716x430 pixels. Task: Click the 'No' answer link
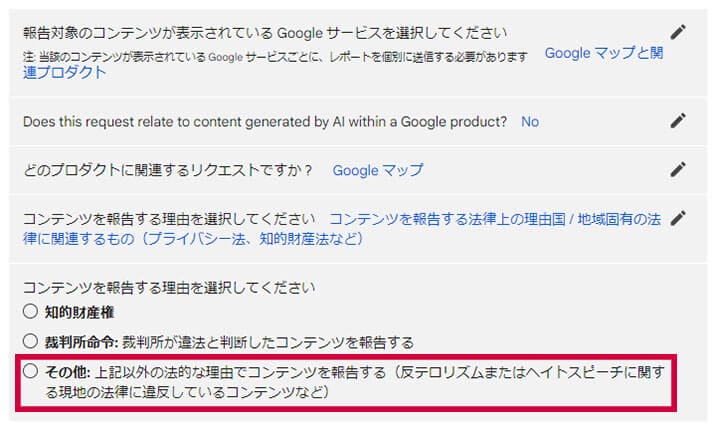tap(530, 122)
